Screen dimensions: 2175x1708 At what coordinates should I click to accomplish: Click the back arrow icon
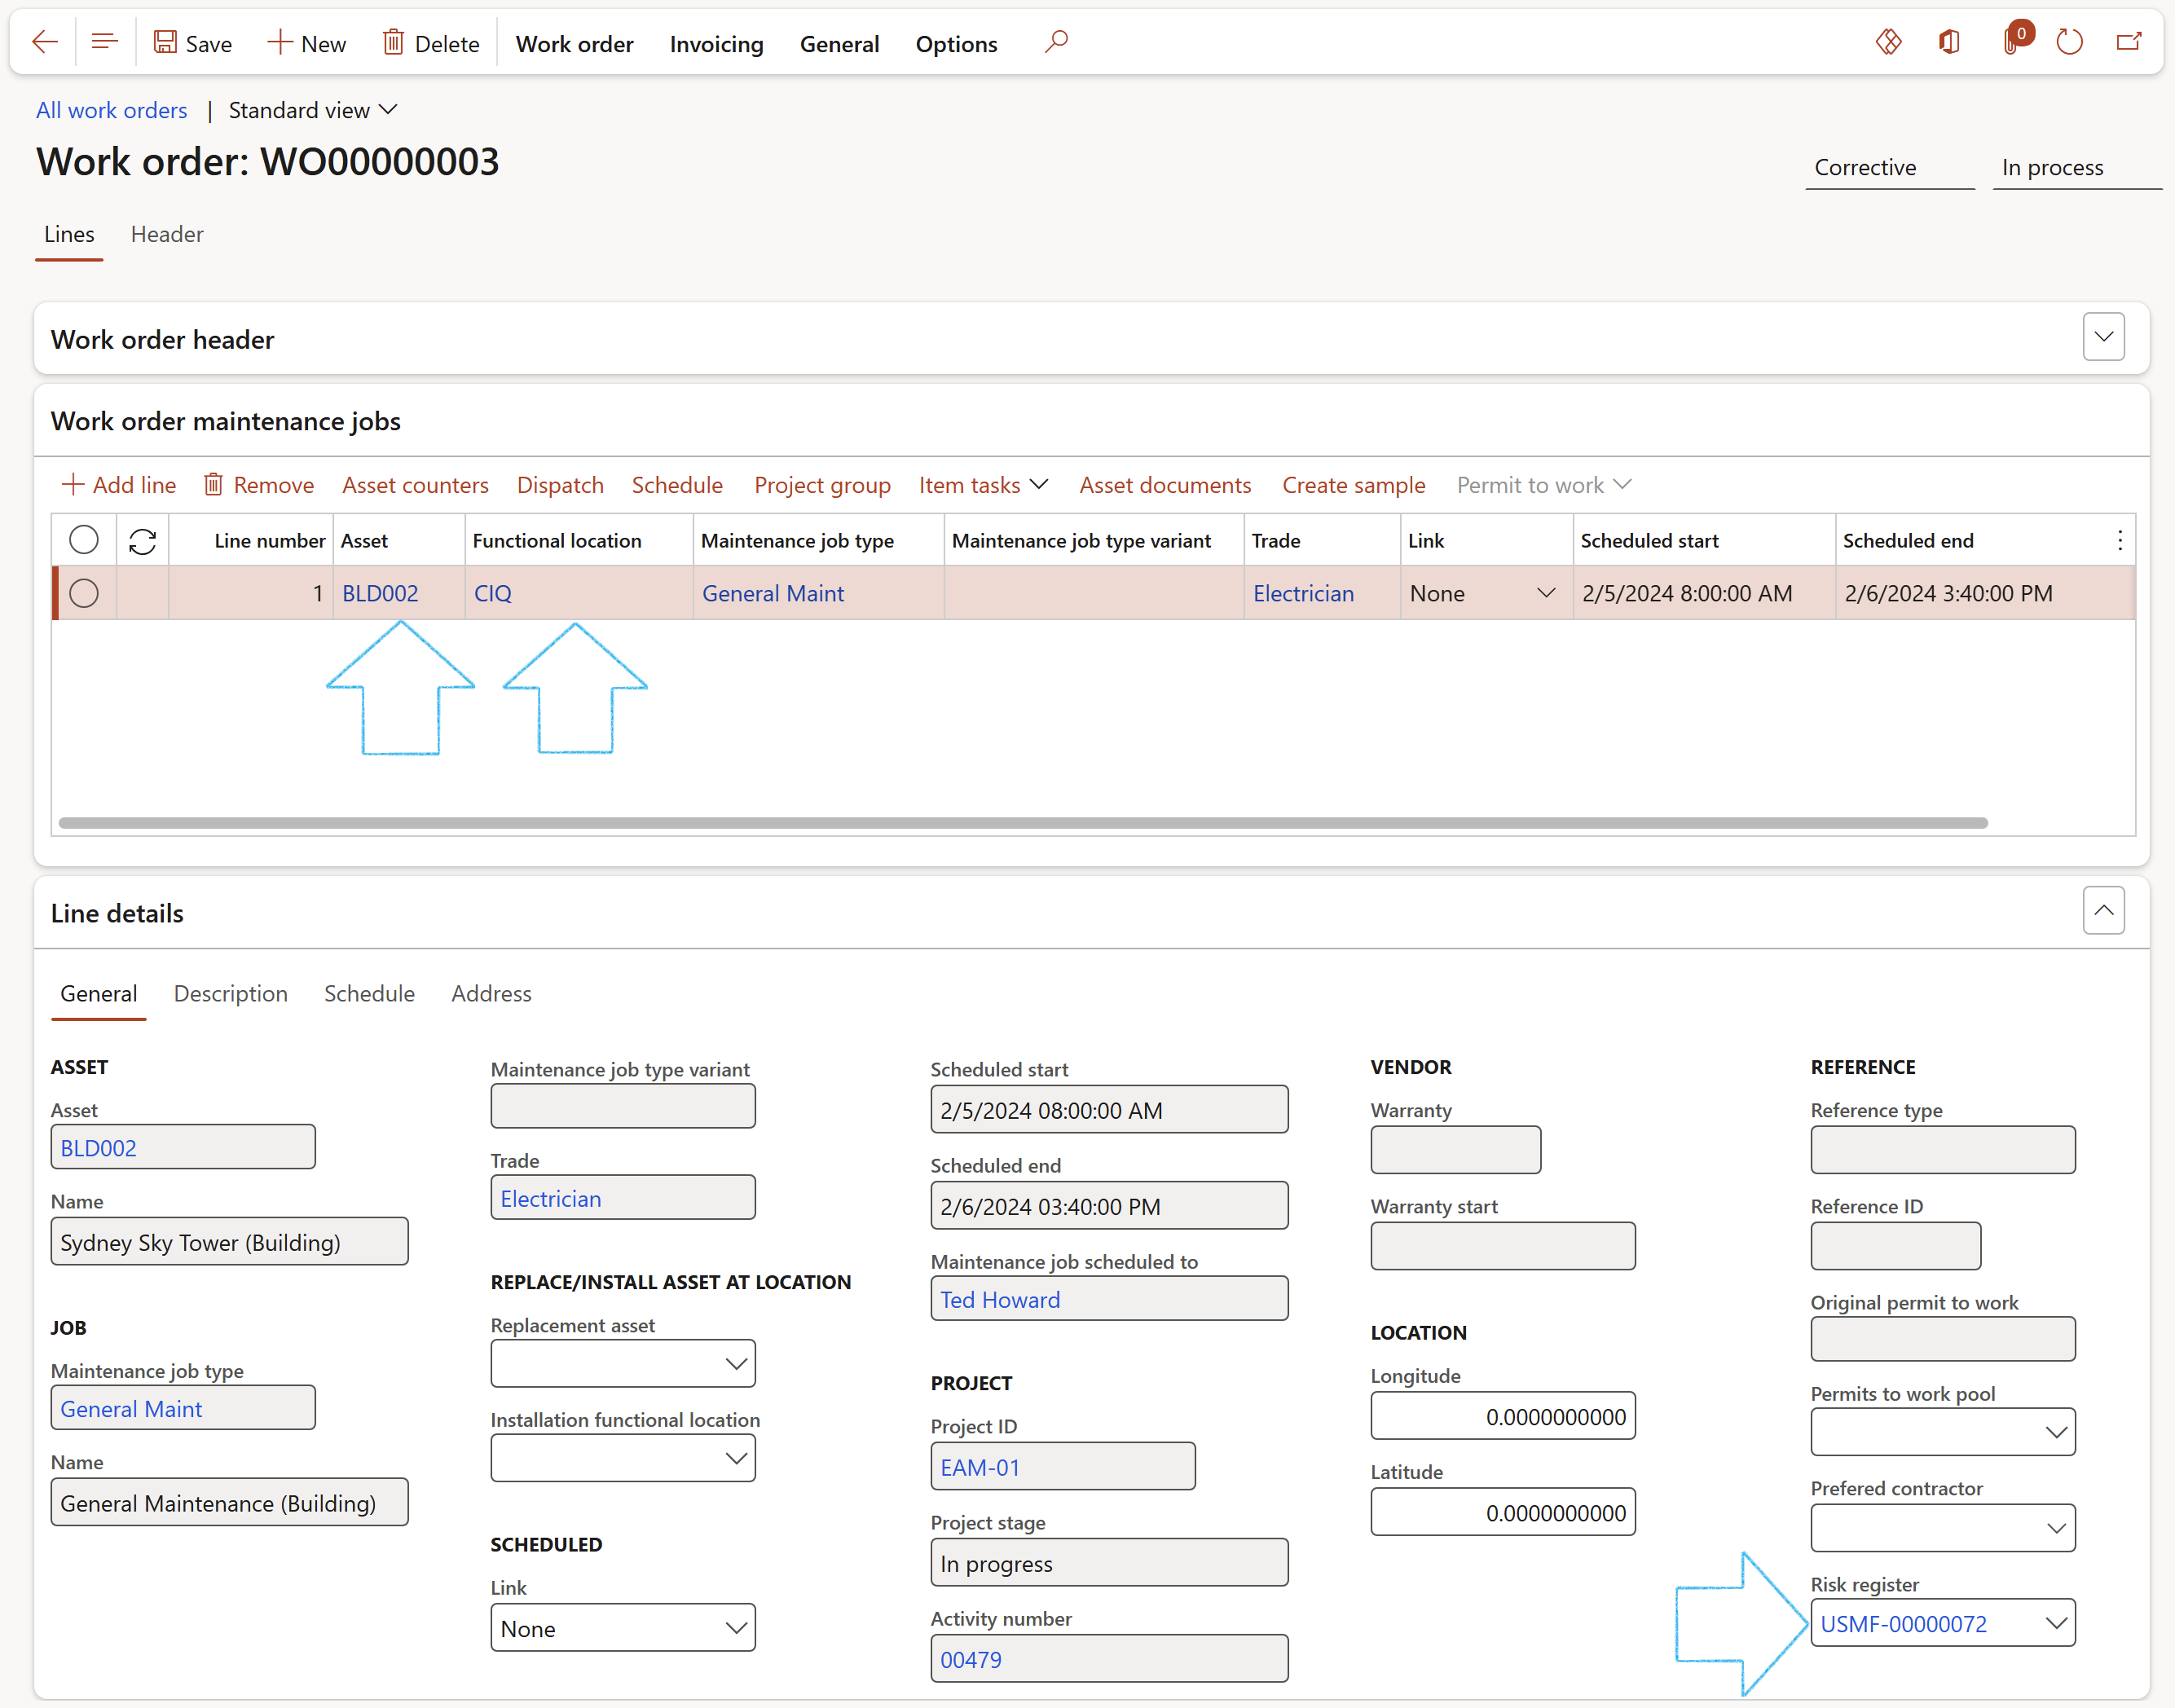44,42
